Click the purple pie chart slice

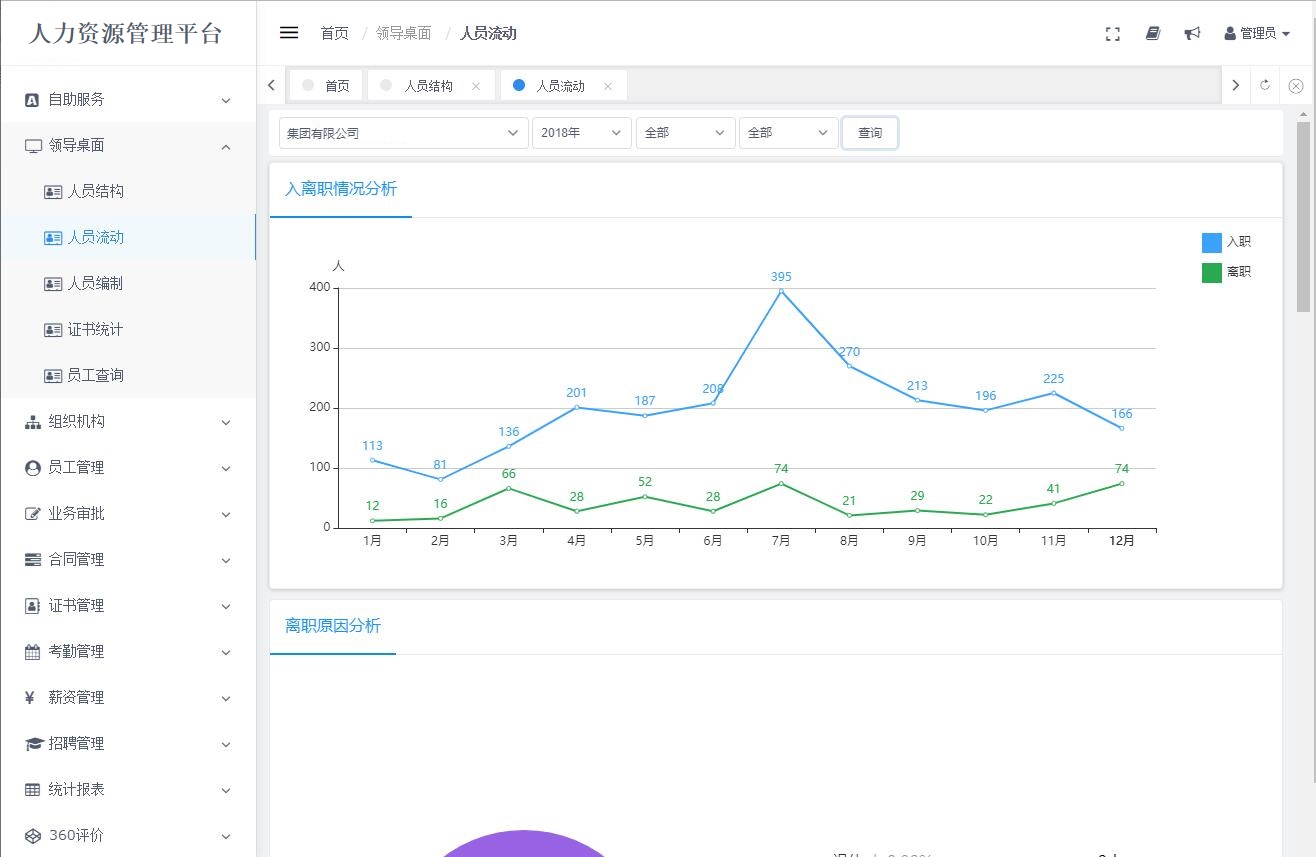pyautogui.click(x=523, y=844)
